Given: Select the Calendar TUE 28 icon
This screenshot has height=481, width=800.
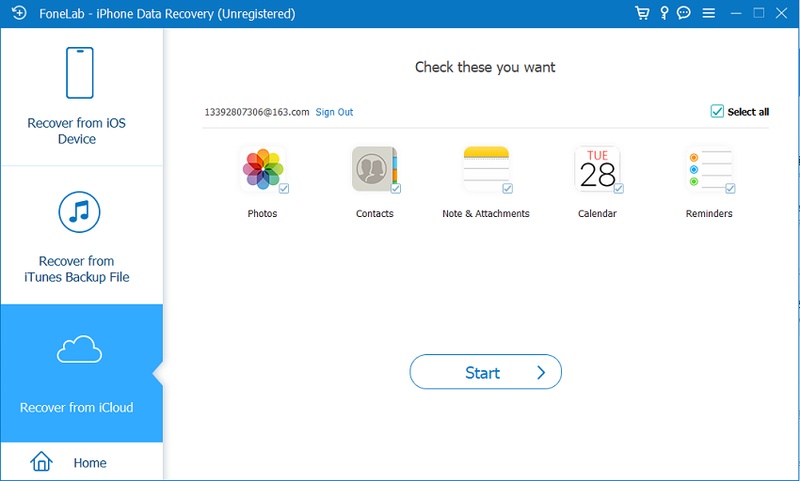Looking at the screenshot, I should click(597, 169).
